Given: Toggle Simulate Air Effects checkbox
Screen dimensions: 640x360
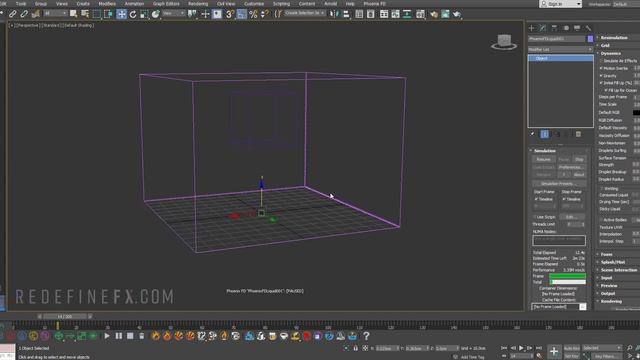Looking at the screenshot, I should [601, 61].
